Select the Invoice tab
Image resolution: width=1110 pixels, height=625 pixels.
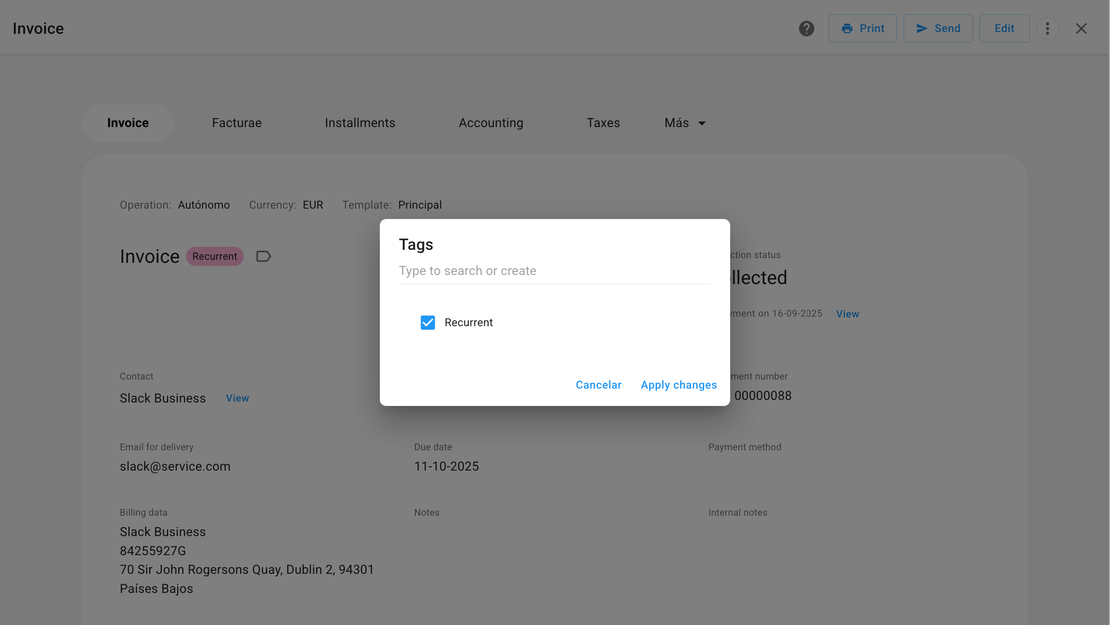click(128, 123)
